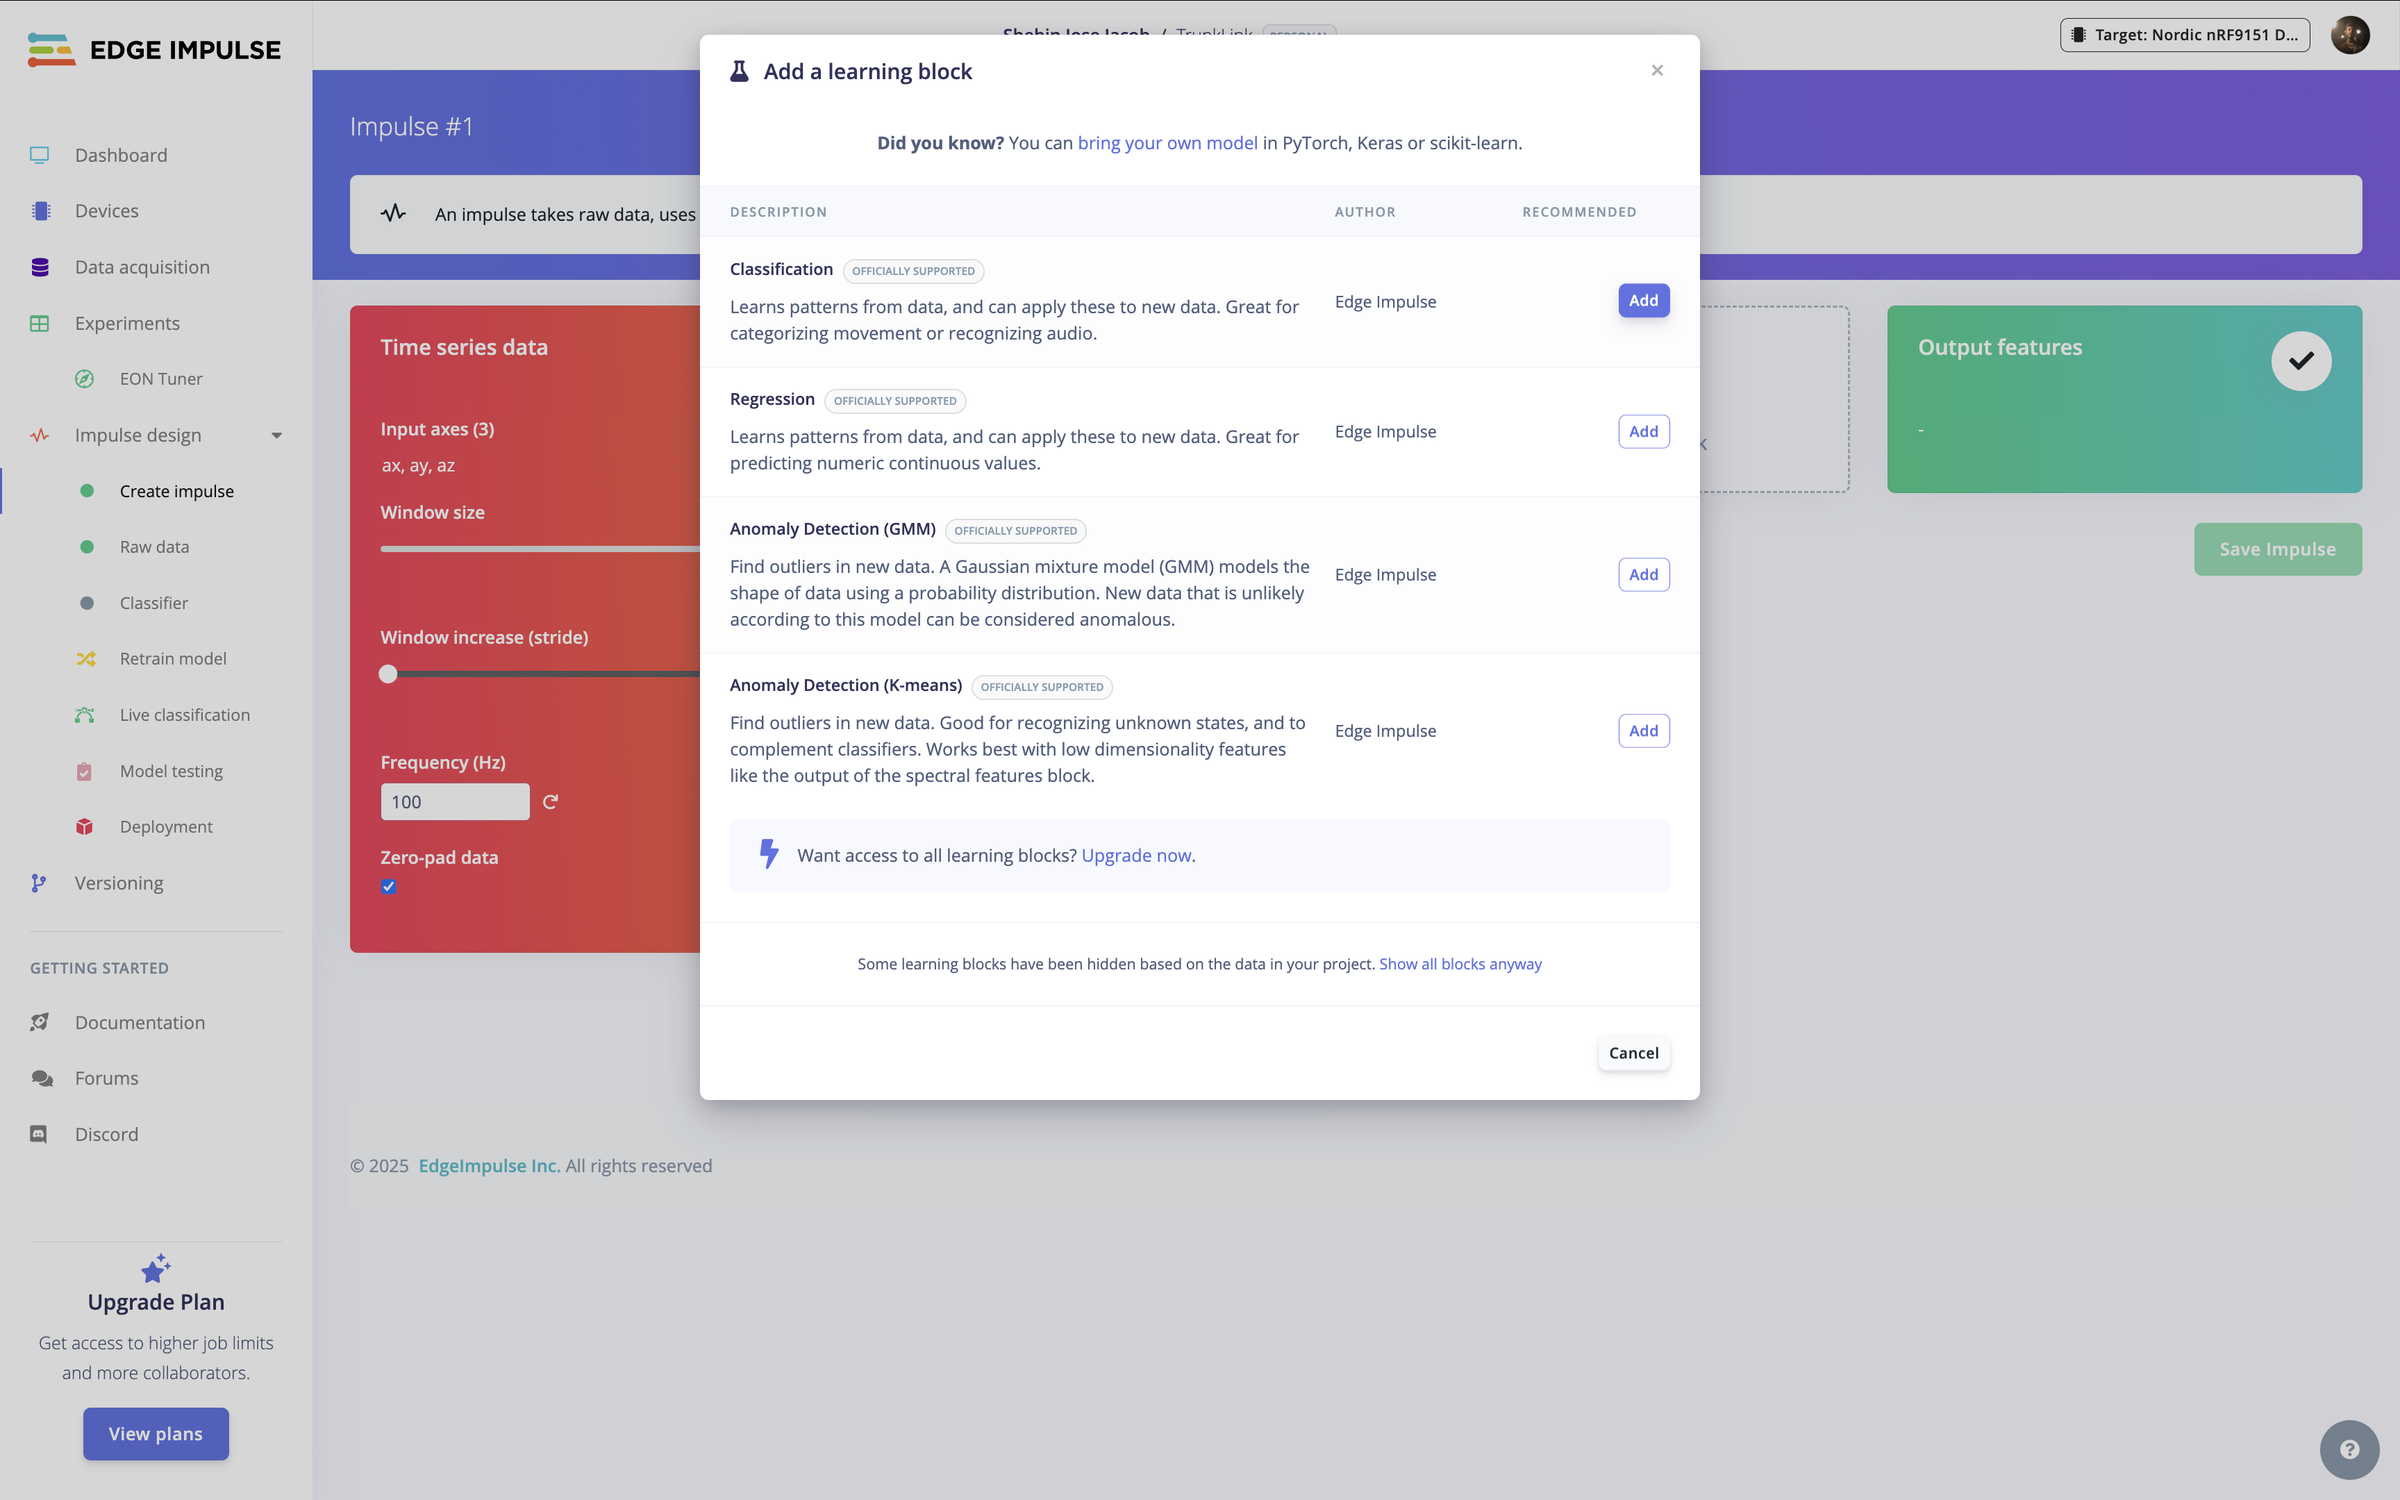The height and width of the screenshot is (1500, 2400).
Task: Click the Retrain model shuffle icon
Action: click(86, 659)
